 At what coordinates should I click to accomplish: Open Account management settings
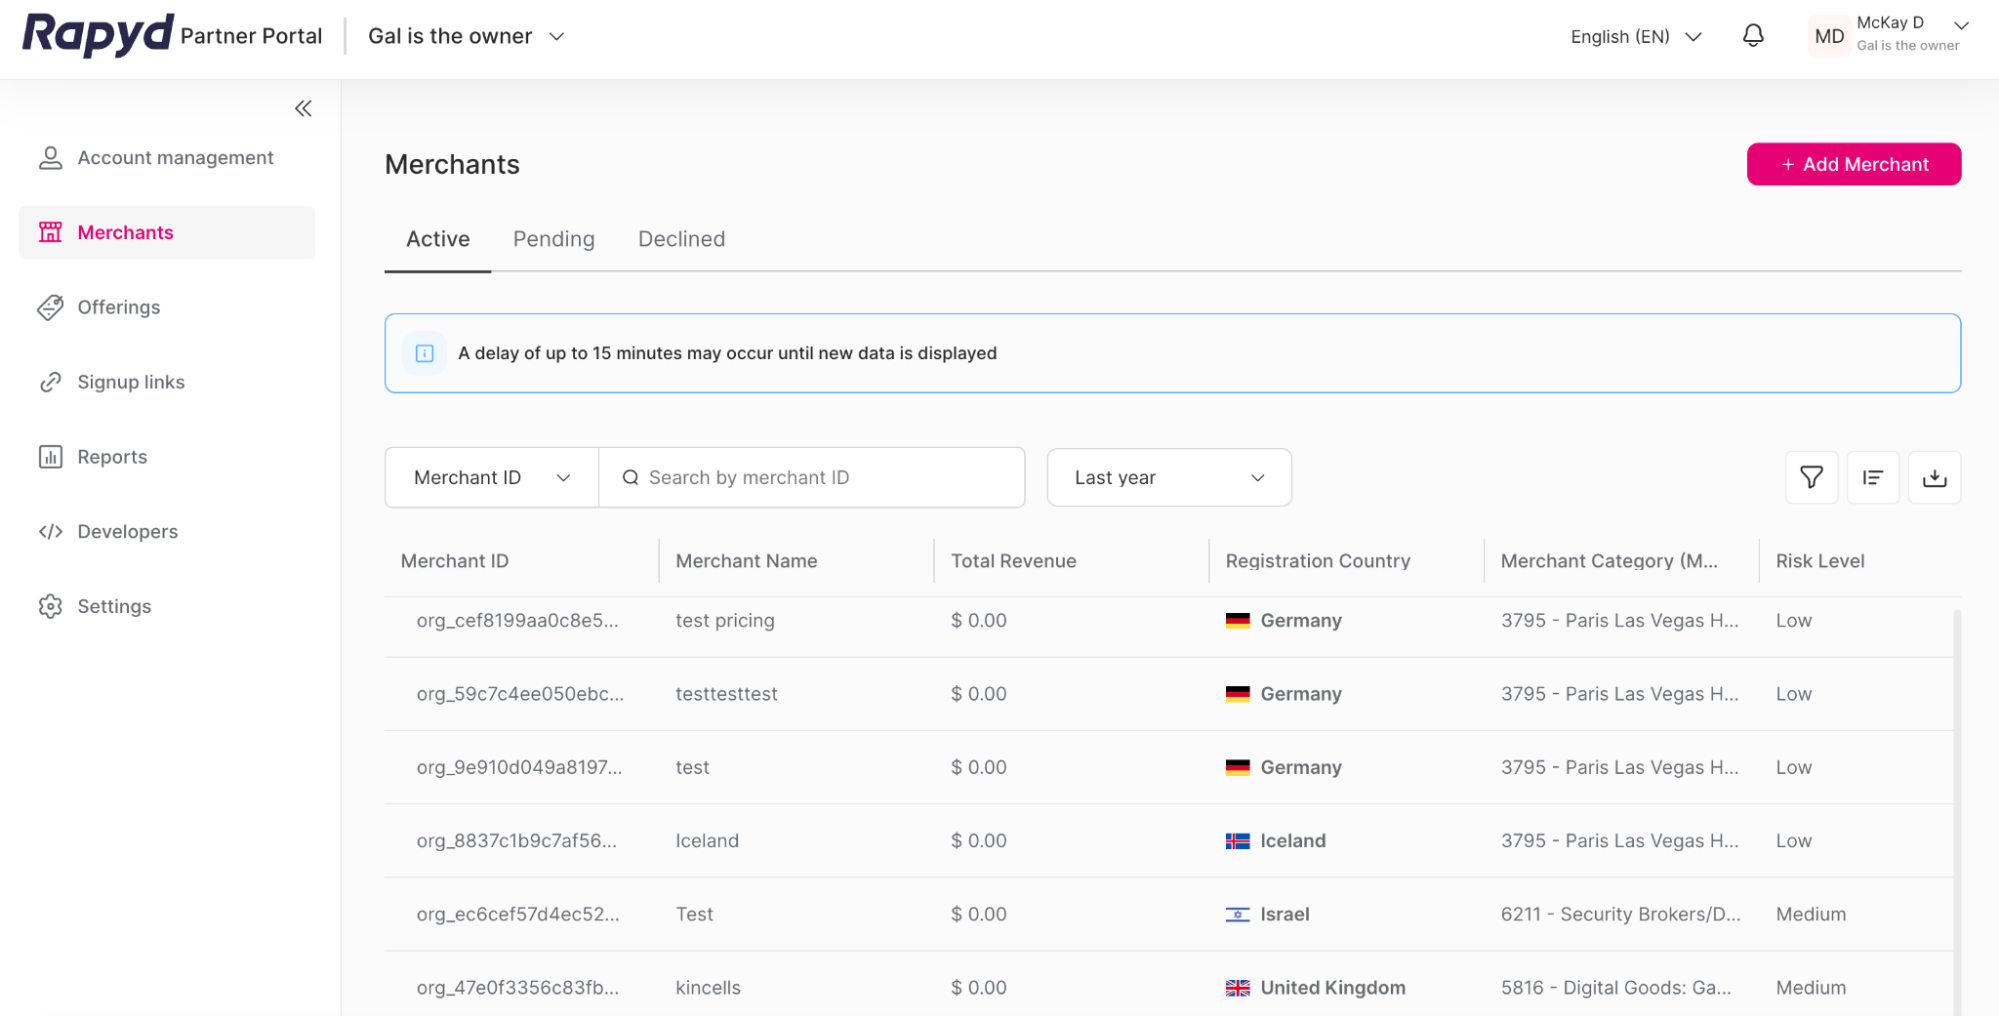[176, 157]
